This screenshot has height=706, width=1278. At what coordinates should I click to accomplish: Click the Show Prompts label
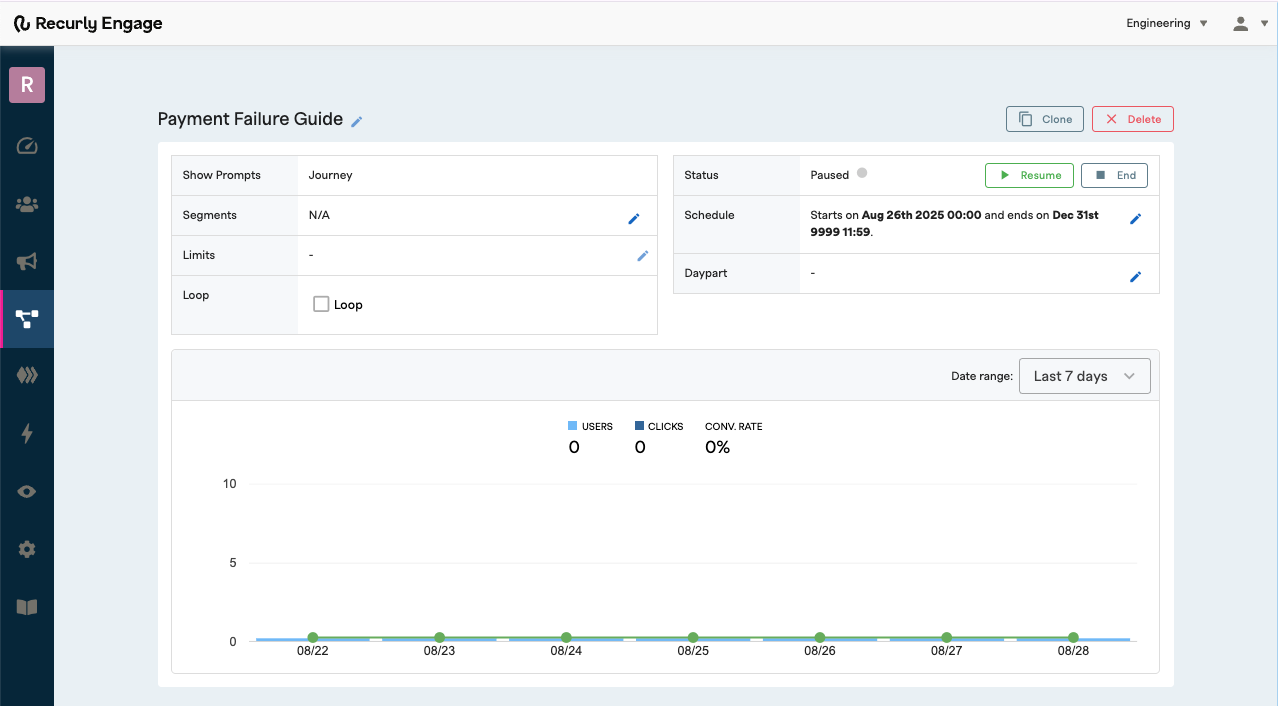pos(221,175)
